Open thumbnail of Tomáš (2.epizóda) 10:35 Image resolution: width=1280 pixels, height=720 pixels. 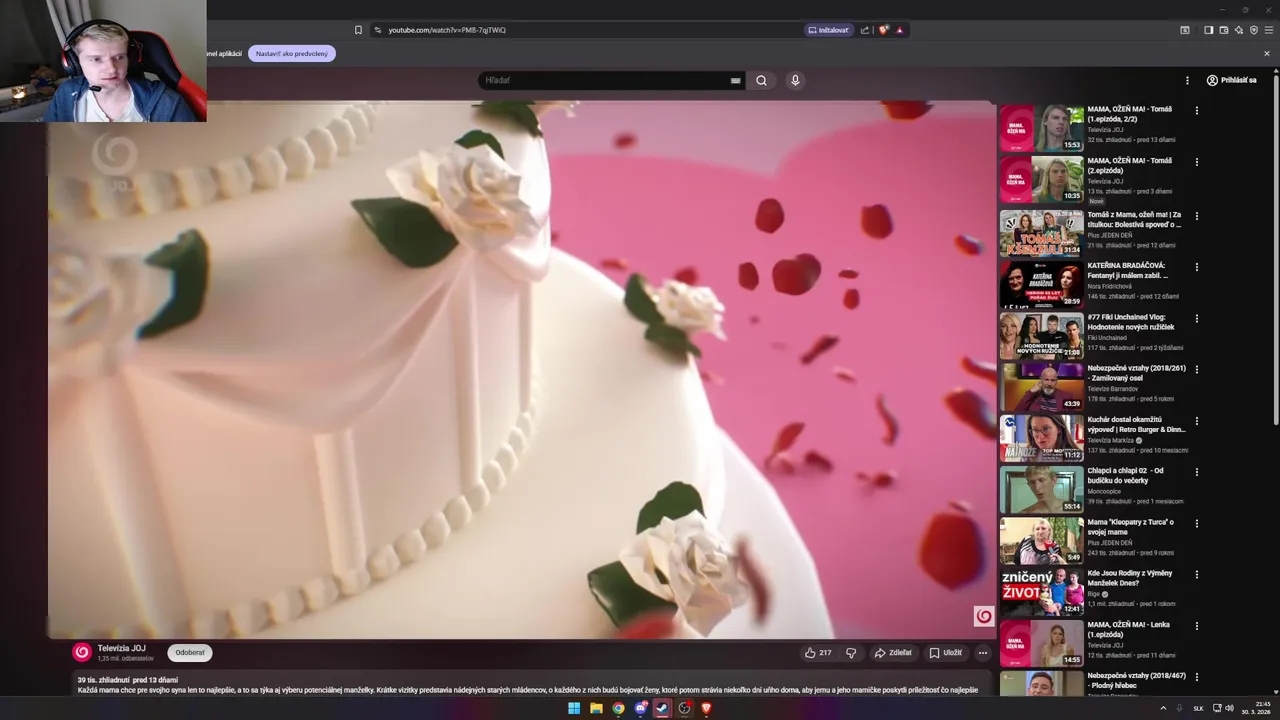point(1041,180)
